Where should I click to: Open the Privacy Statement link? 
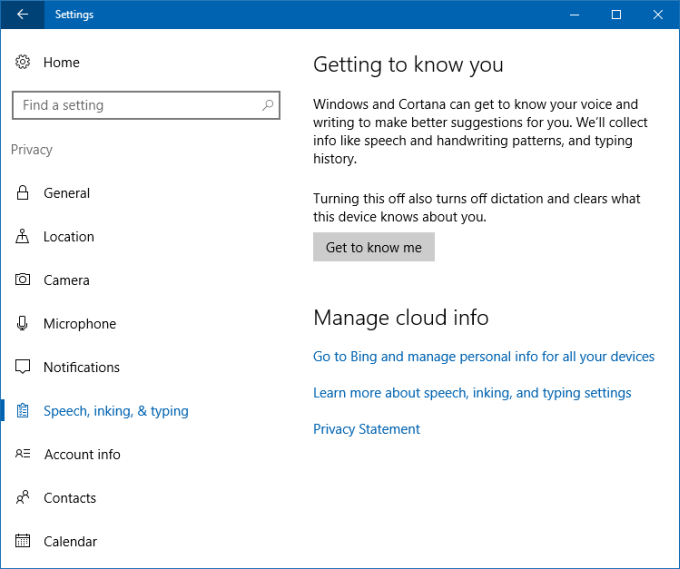click(x=366, y=429)
